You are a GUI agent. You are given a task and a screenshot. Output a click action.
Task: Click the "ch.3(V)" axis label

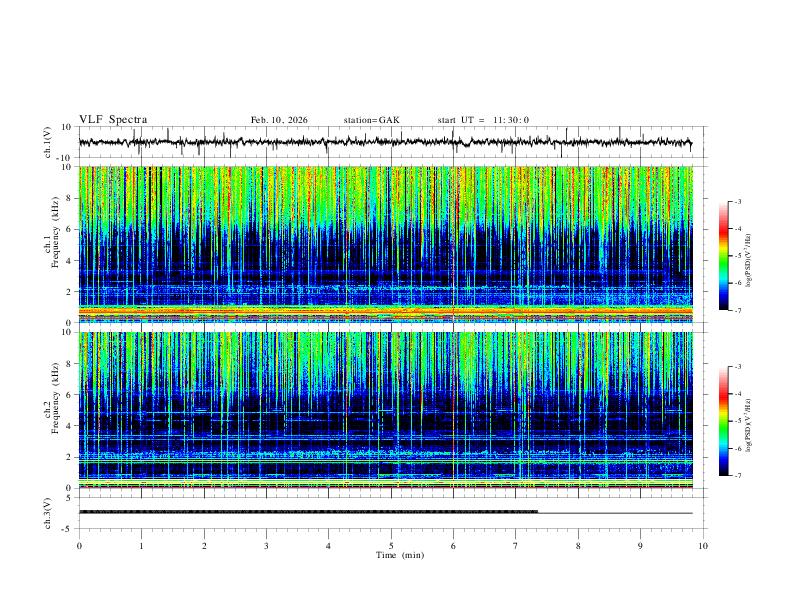(x=48, y=514)
